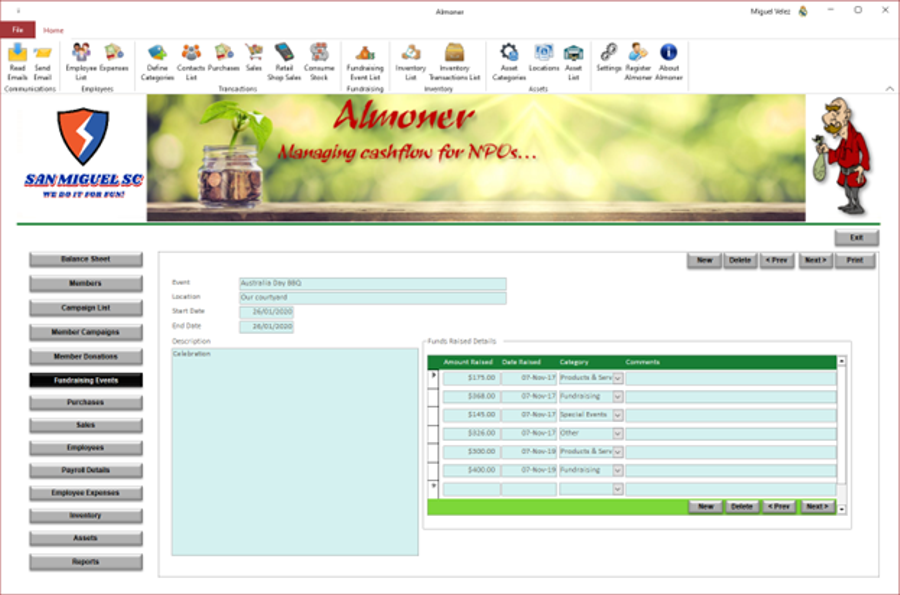Click Delete in Funds Raised Details footer

[x=742, y=507]
